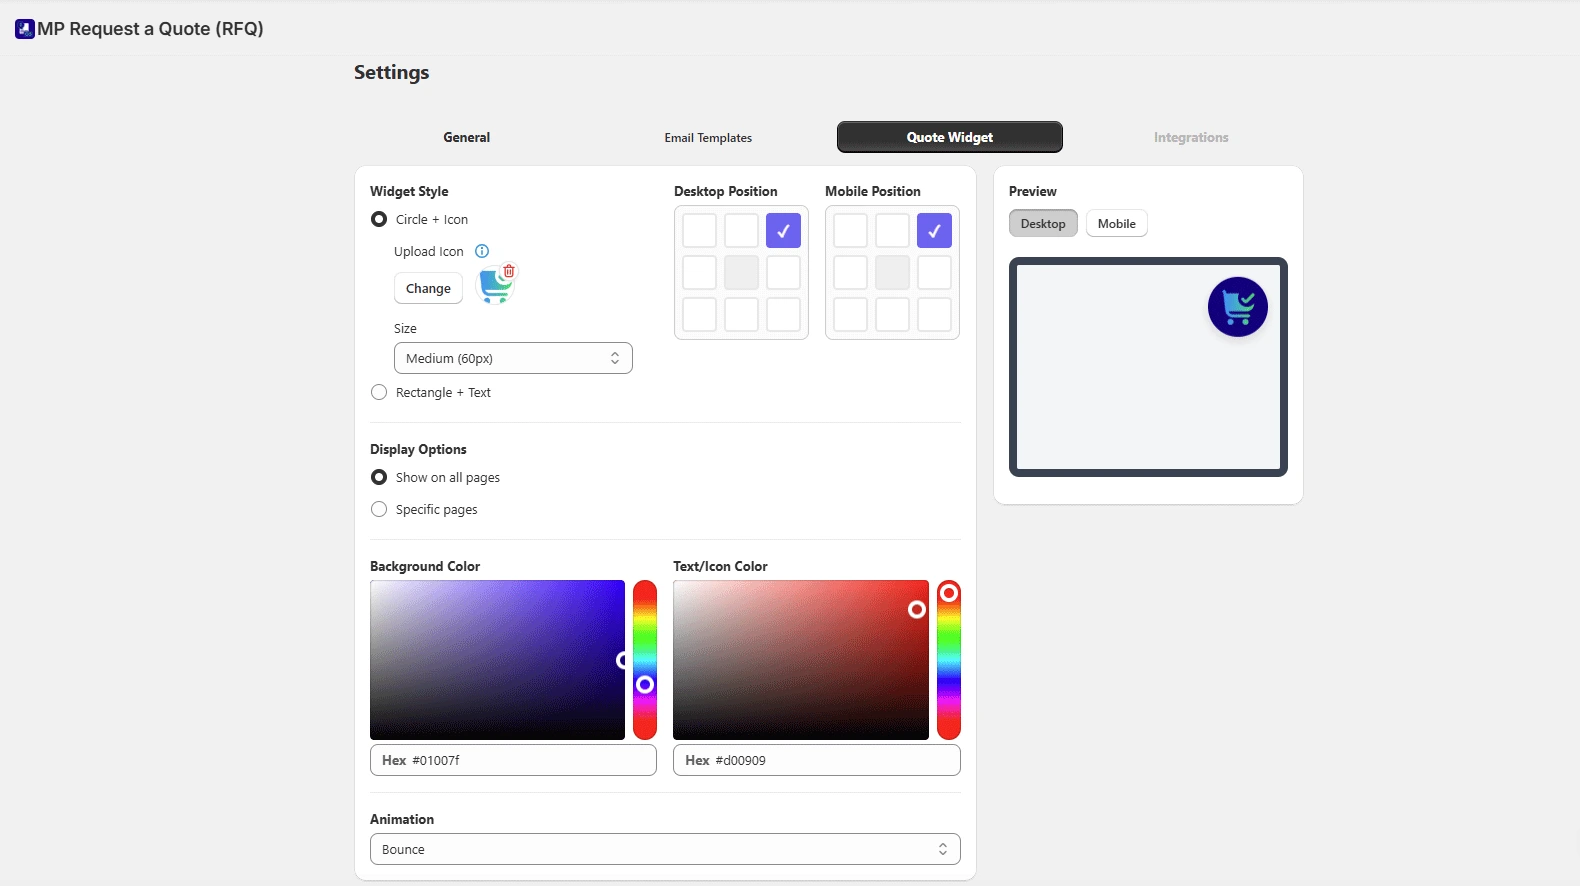Switch to the Email Templates tab

tap(708, 137)
